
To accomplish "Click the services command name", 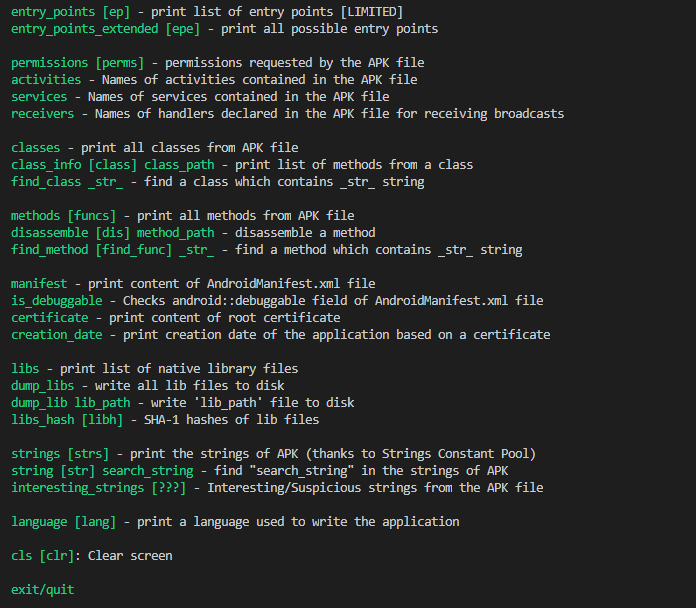I will click(39, 97).
